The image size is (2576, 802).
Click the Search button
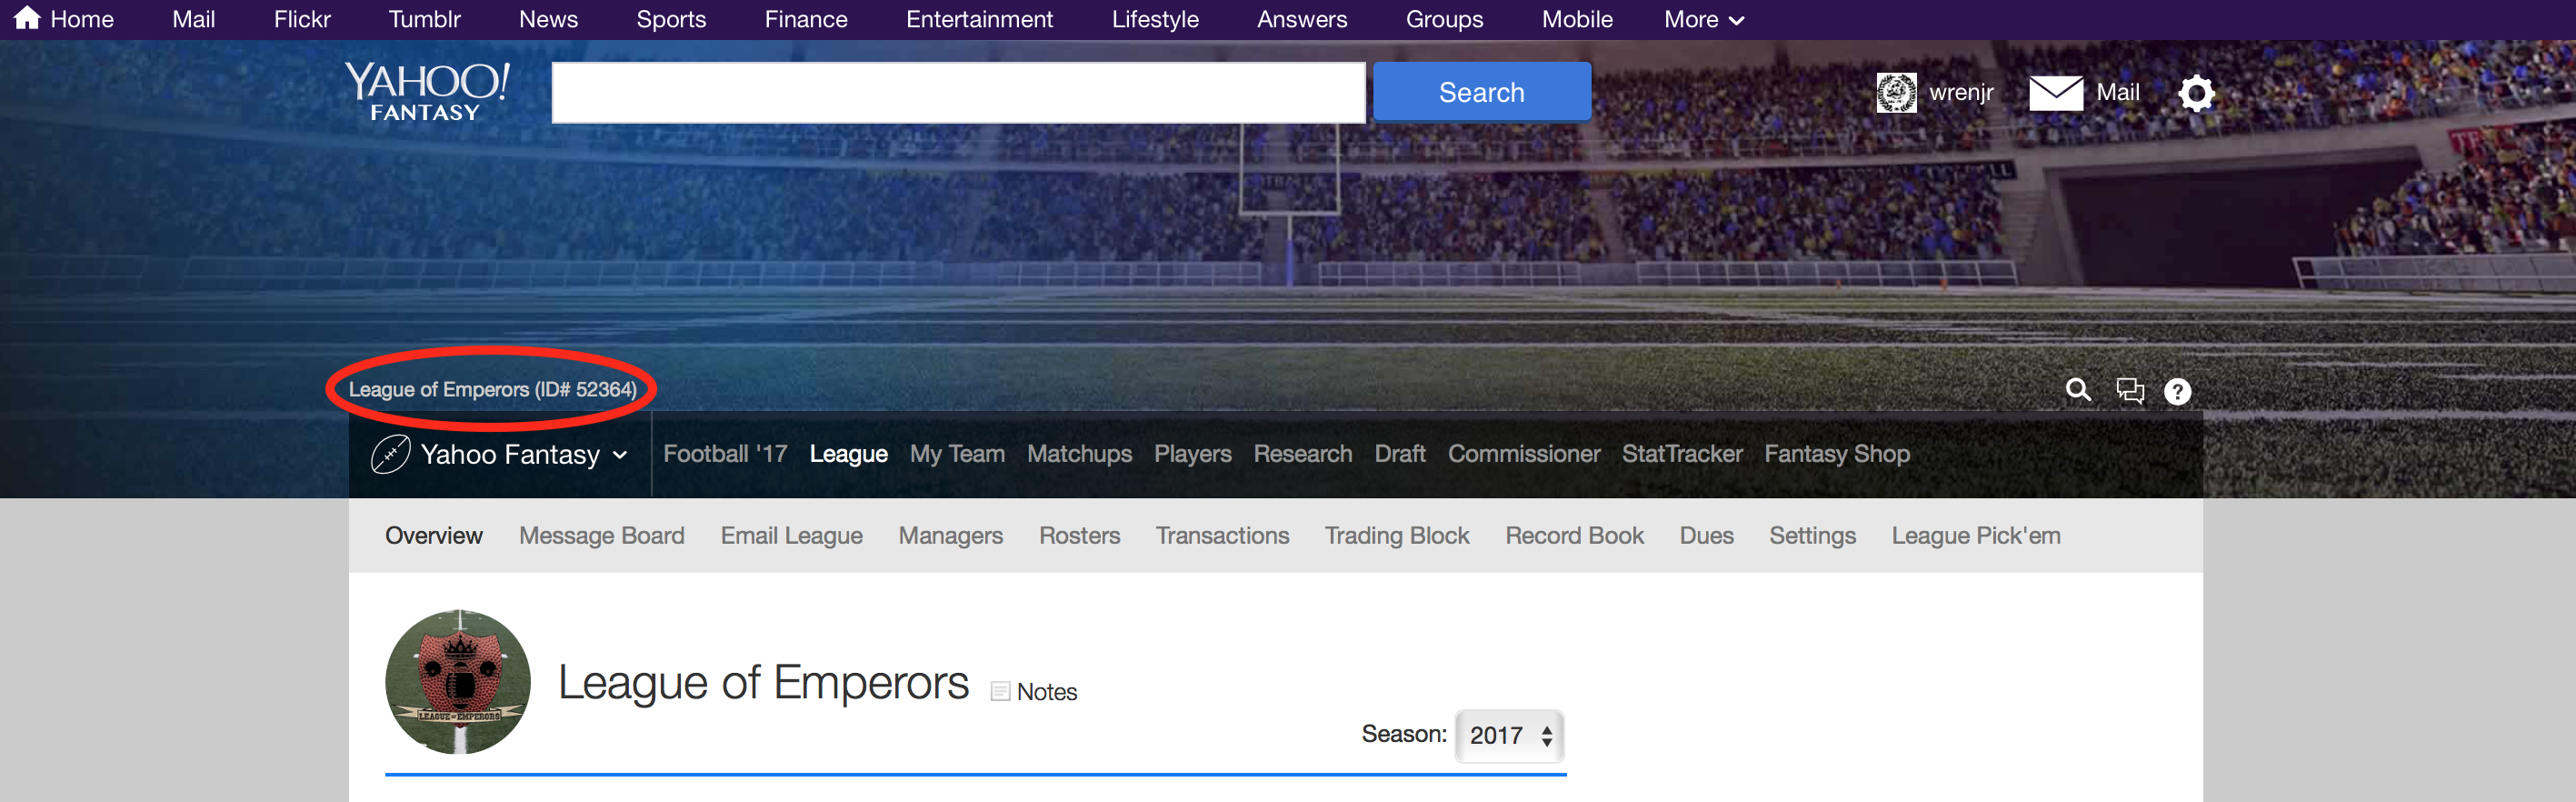[1481, 92]
